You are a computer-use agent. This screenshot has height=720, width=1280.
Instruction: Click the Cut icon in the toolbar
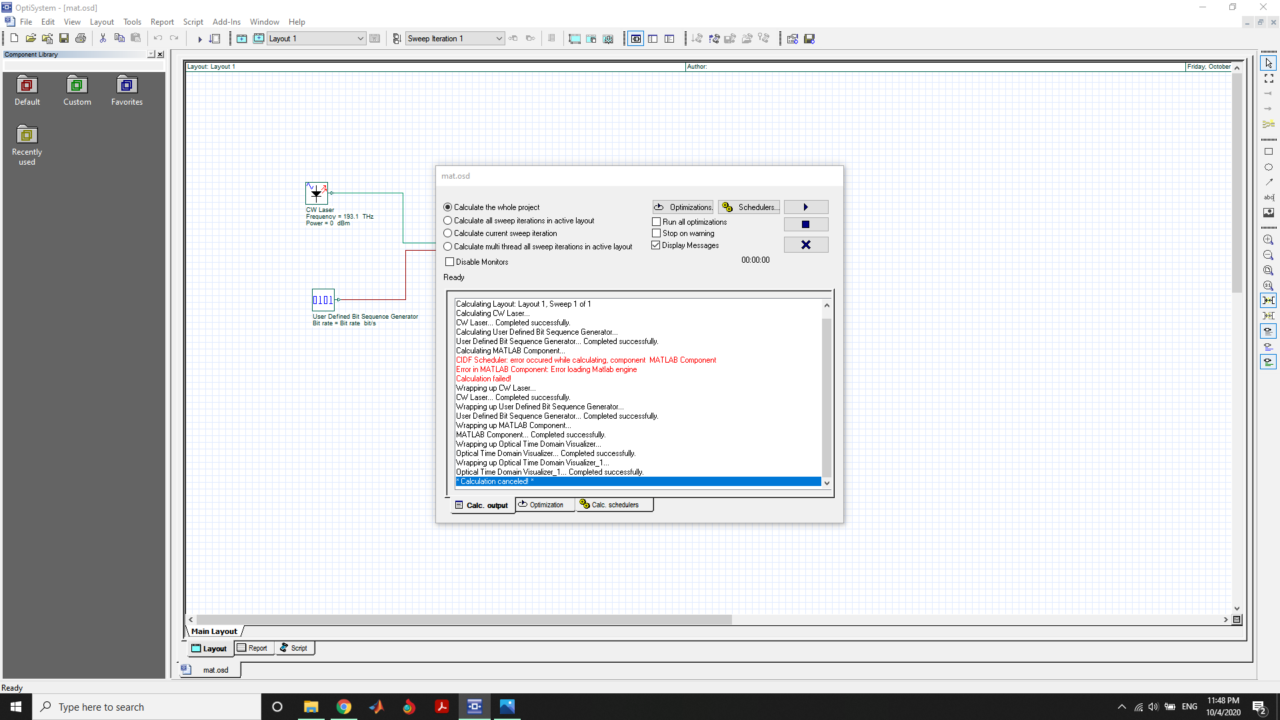(103, 38)
